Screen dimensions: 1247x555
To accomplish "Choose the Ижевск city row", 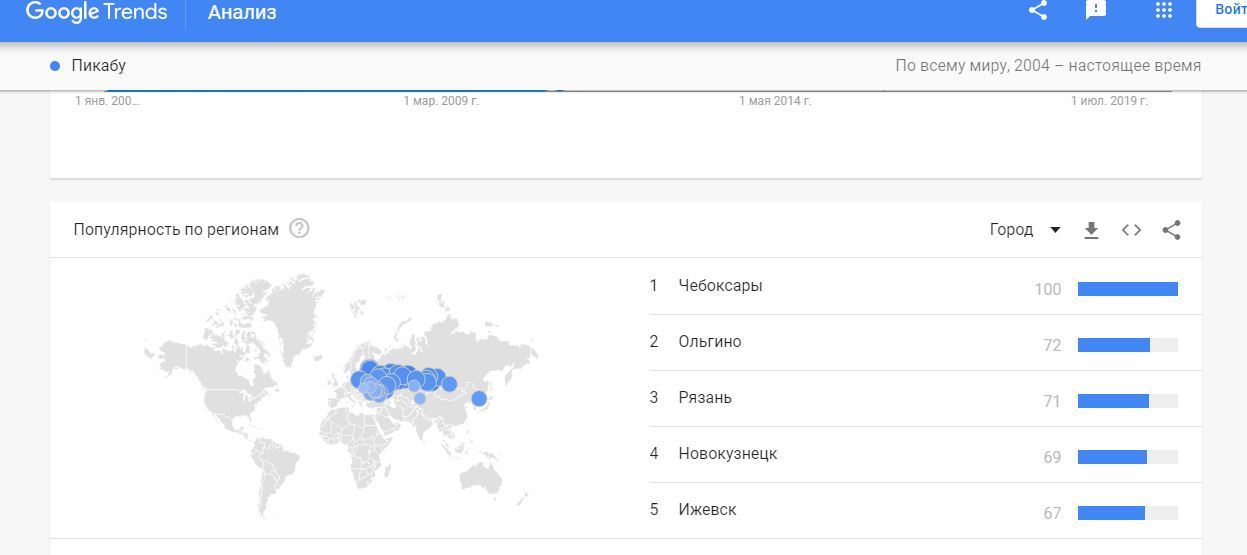I will pyautogui.click(x=707, y=510).
